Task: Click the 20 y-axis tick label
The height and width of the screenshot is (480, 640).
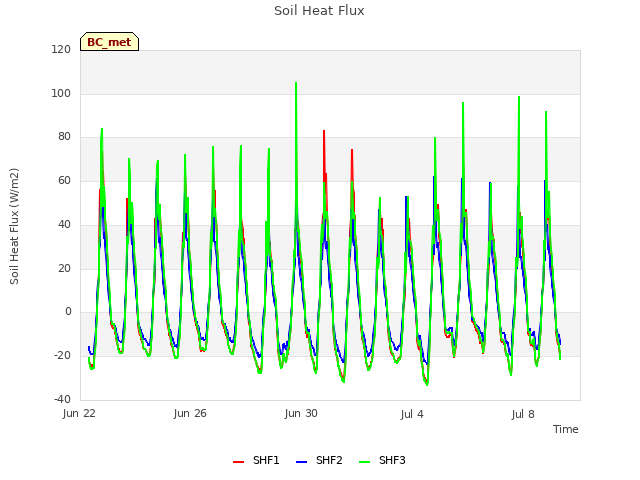Action: click(64, 269)
